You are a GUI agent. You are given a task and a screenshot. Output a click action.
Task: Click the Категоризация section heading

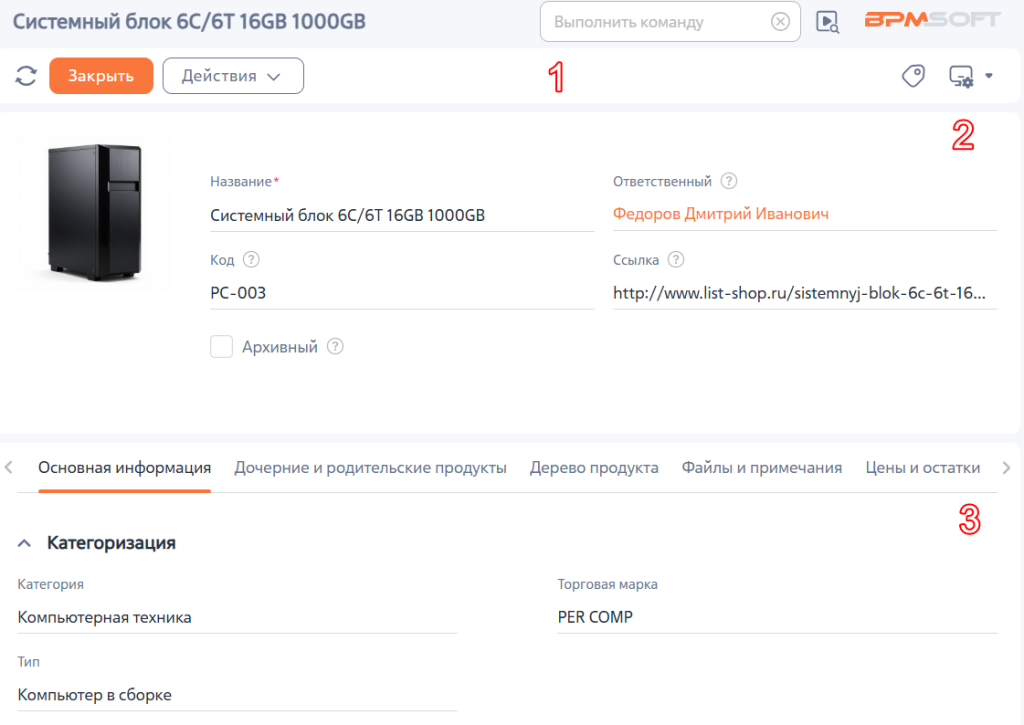point(111,543)
